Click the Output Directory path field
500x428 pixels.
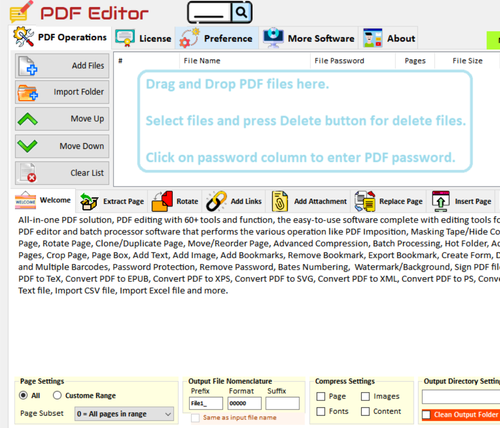[x=461, y=397]
